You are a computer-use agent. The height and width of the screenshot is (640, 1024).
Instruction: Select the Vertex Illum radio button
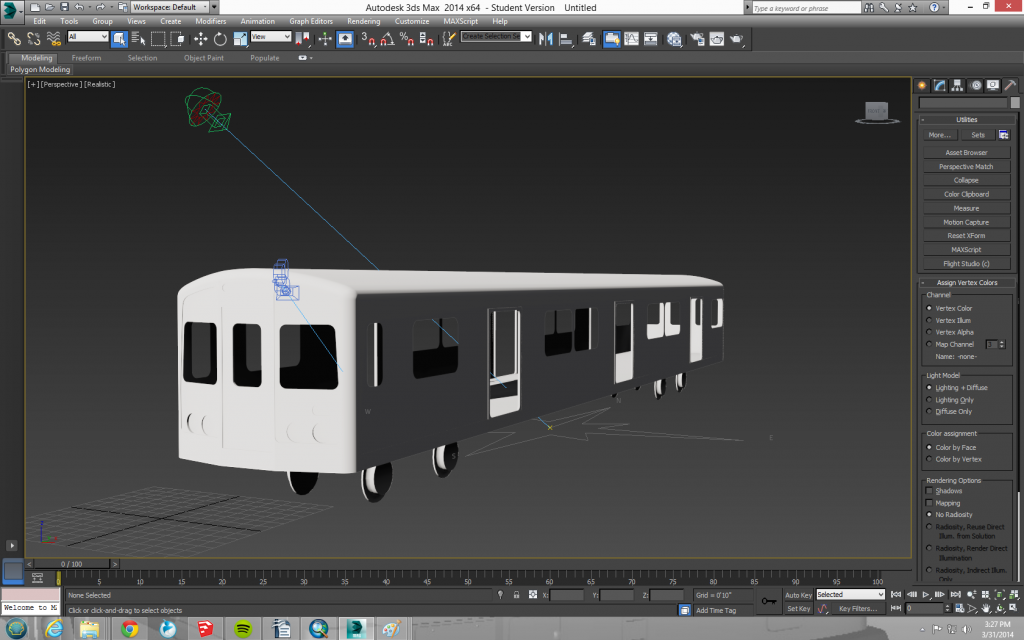(929, 320)
